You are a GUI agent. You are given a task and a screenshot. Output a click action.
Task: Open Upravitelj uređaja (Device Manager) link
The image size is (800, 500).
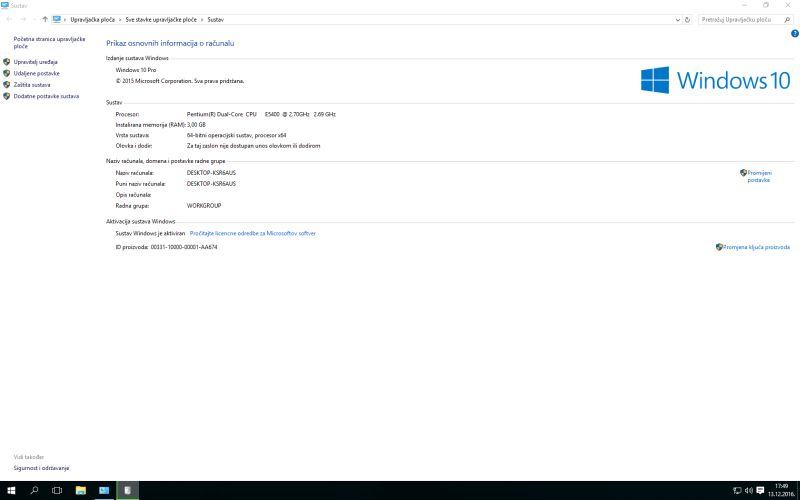click(35, 62)
